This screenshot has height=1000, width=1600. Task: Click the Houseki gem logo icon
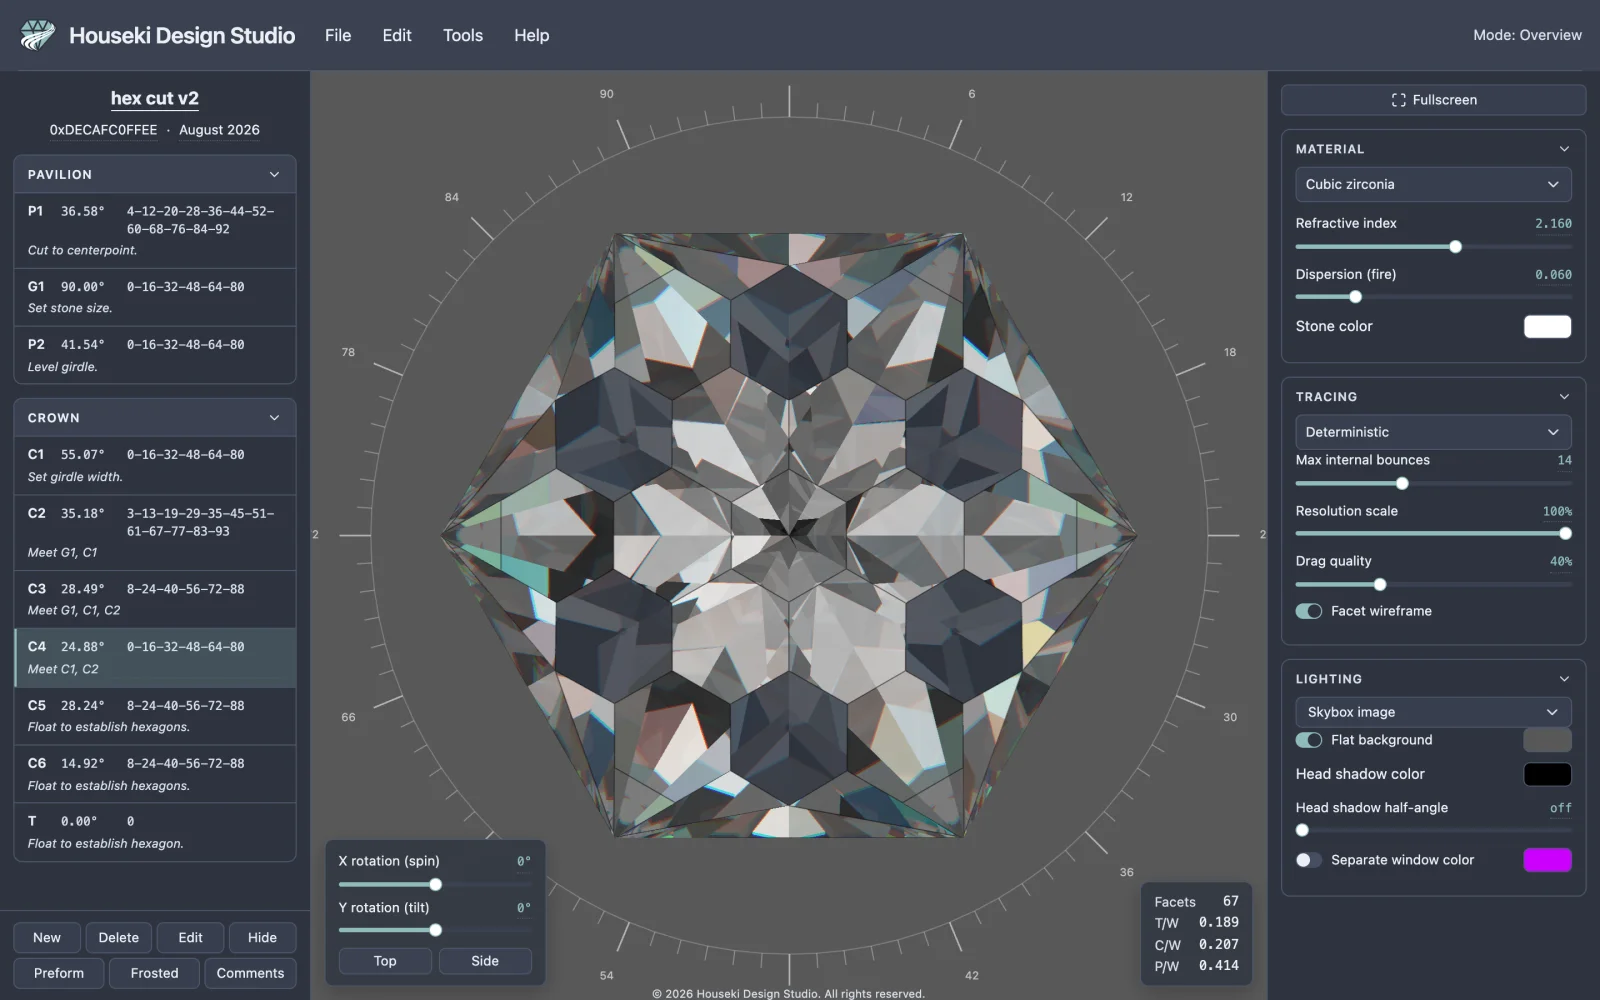(x=37, y=35)
